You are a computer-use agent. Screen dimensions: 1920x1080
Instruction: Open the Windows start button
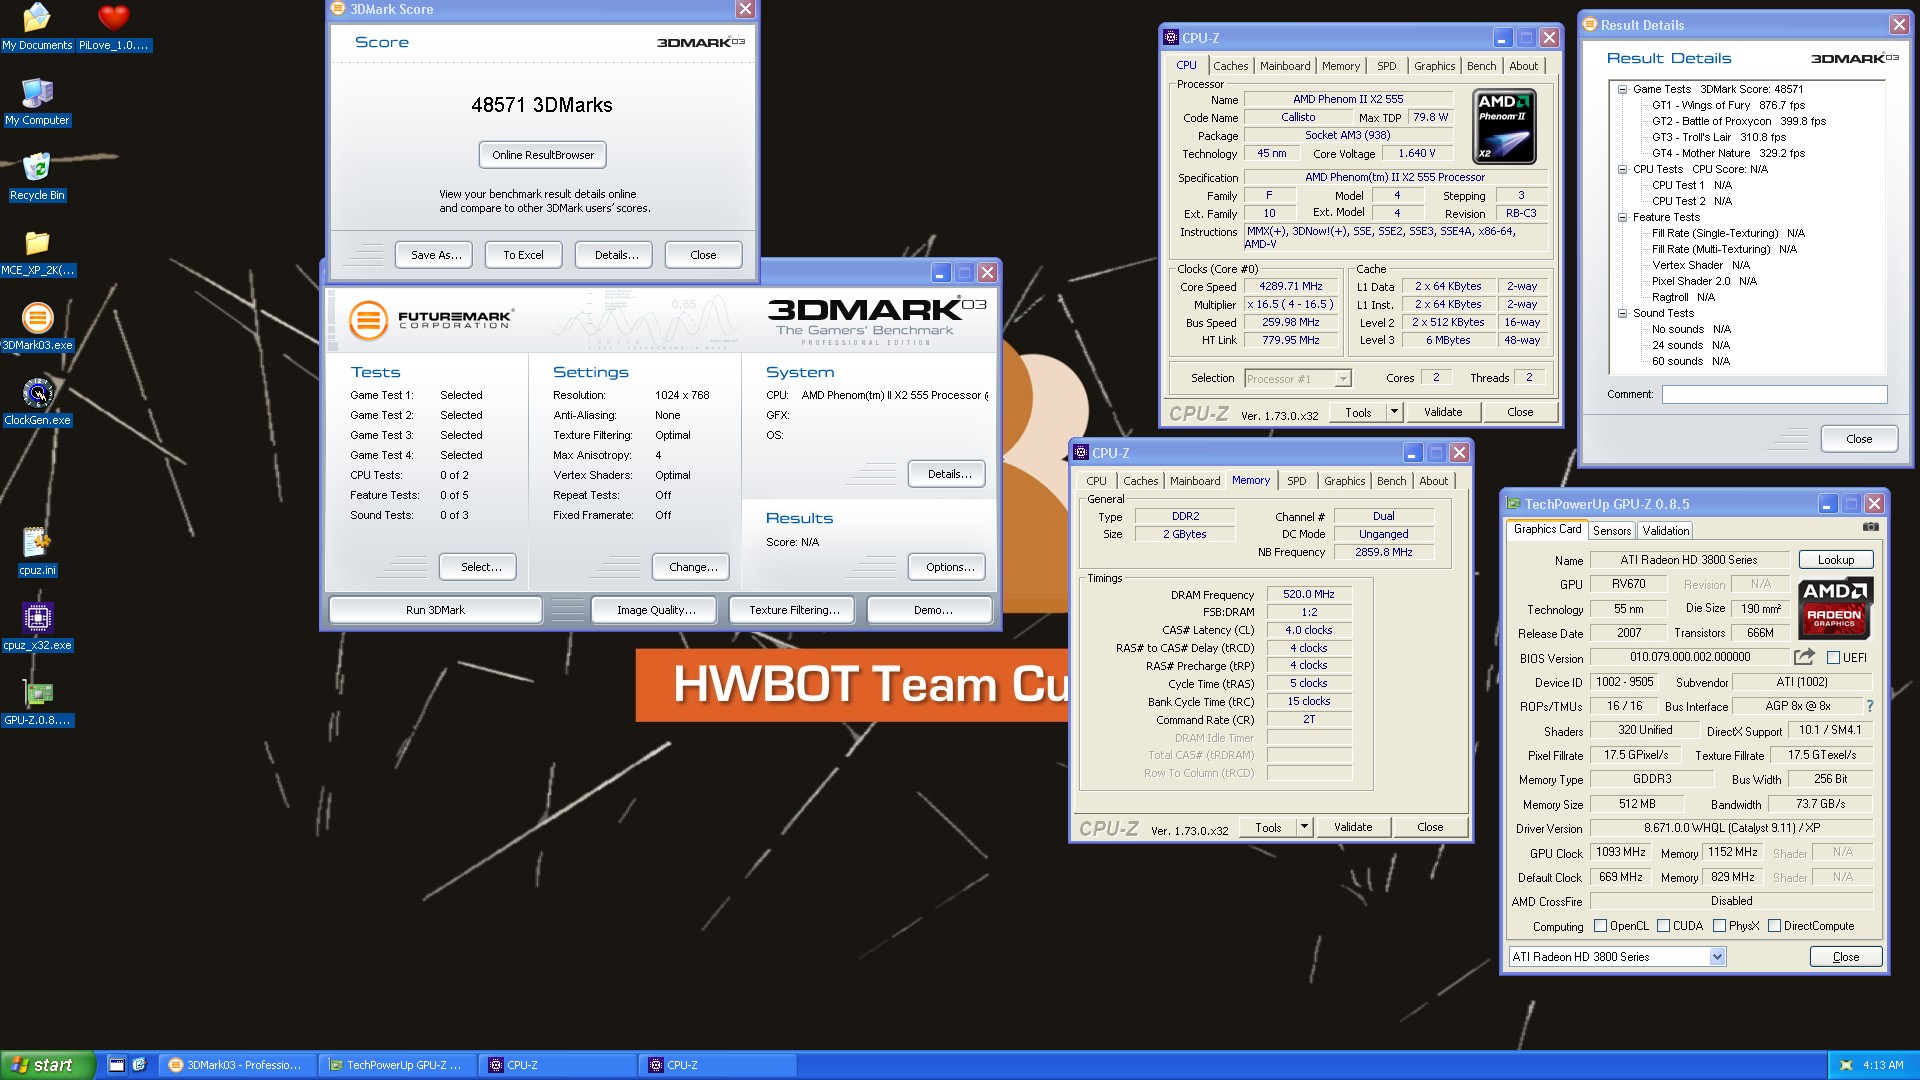(48, 1065)
